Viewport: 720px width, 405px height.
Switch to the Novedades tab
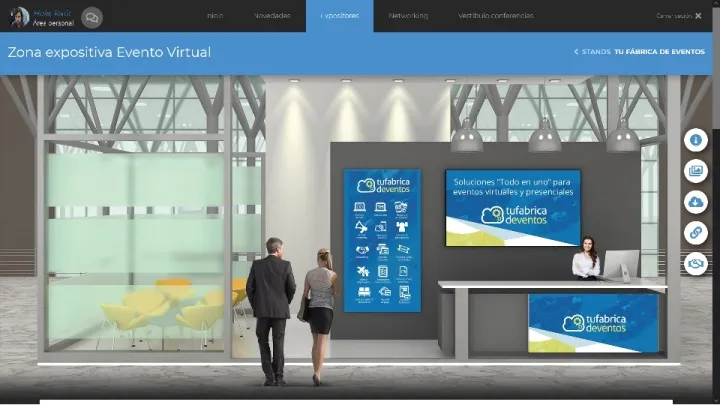tap(272, 16)
